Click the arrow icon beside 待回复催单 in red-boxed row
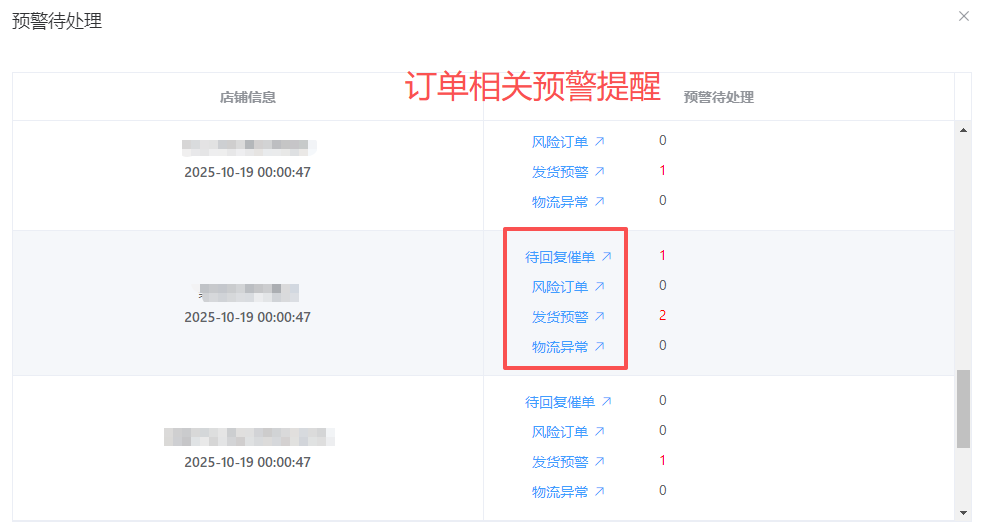The width and height of the screenshot is (984, 526). 606,257
